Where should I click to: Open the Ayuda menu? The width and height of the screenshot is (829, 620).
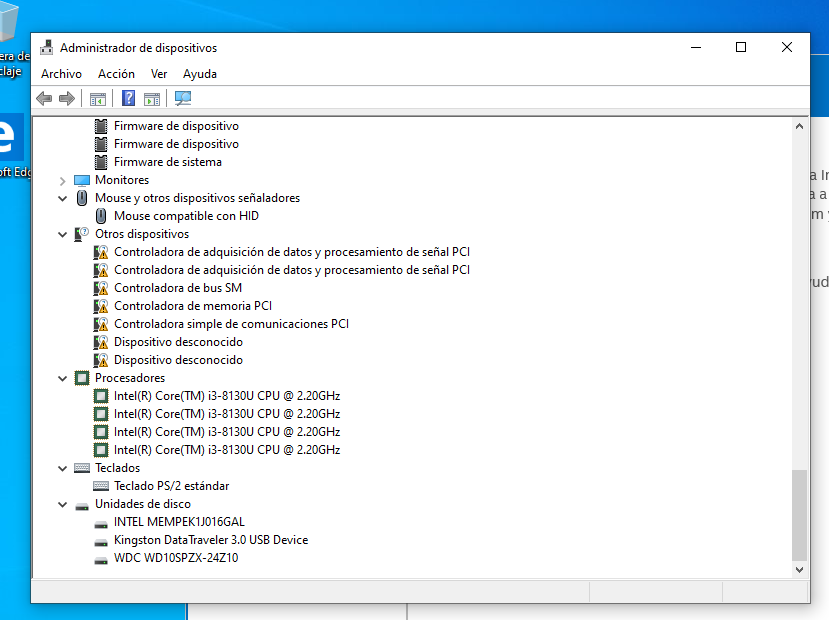tap(200, 74)
